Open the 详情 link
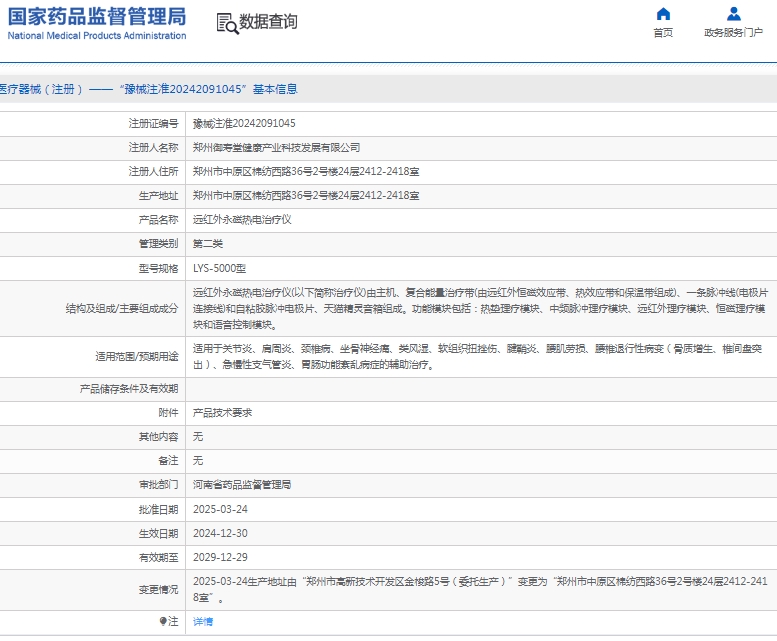Viewport: 777px width, 641px height. [x=203, y=621]
